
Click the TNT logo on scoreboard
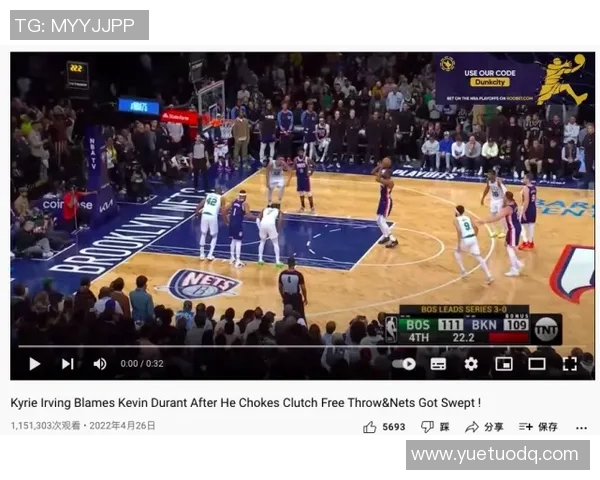pos(546,328)
